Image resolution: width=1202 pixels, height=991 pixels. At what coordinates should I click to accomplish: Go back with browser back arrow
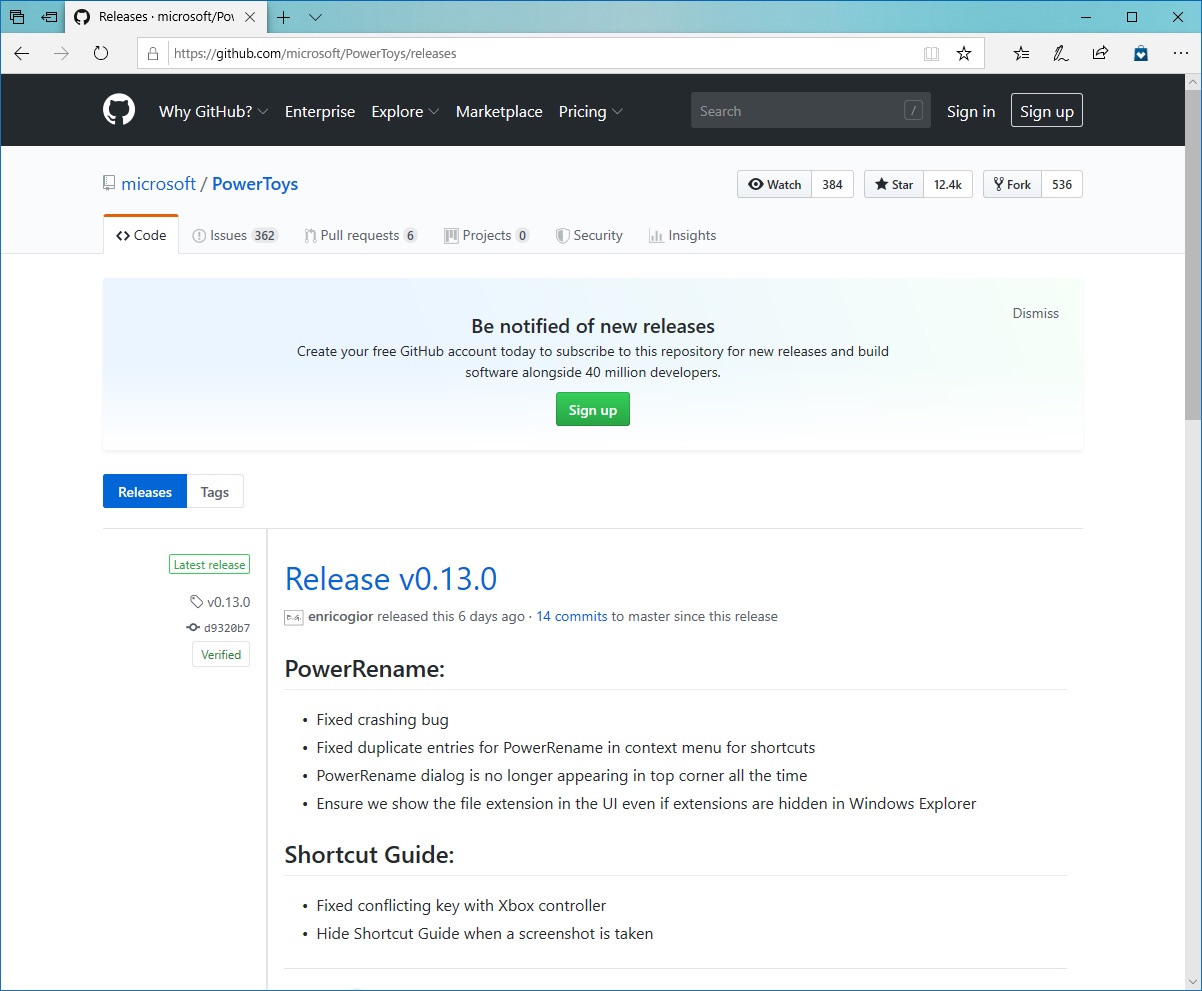[22, 54]
